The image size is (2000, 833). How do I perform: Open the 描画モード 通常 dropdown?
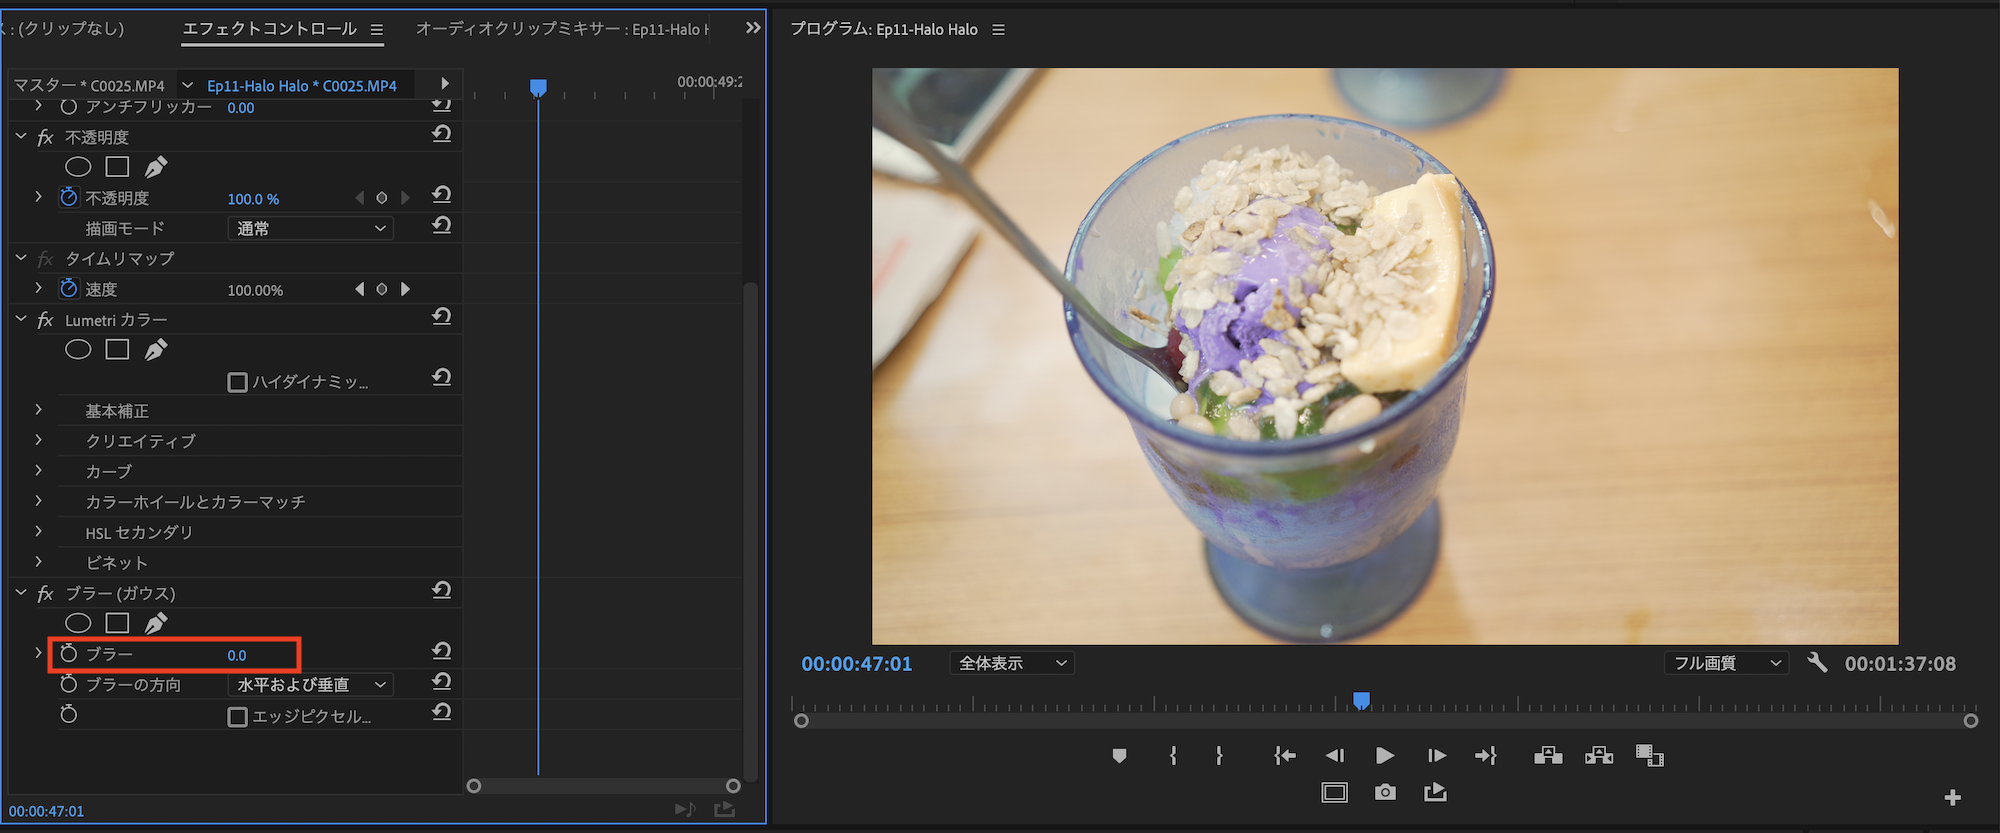pos(311,229)
